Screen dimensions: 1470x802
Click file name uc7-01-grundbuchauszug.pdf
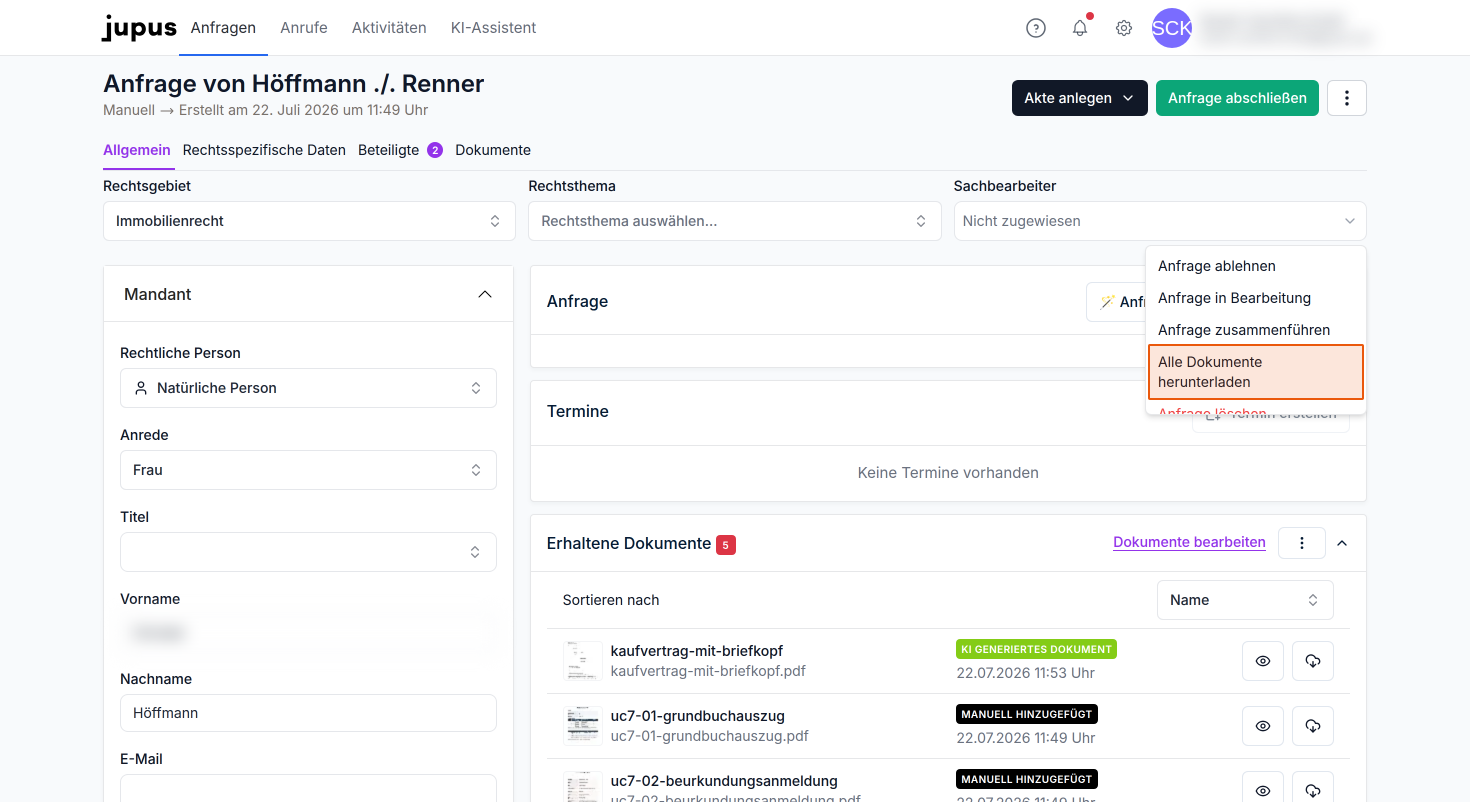click(710, 736)
